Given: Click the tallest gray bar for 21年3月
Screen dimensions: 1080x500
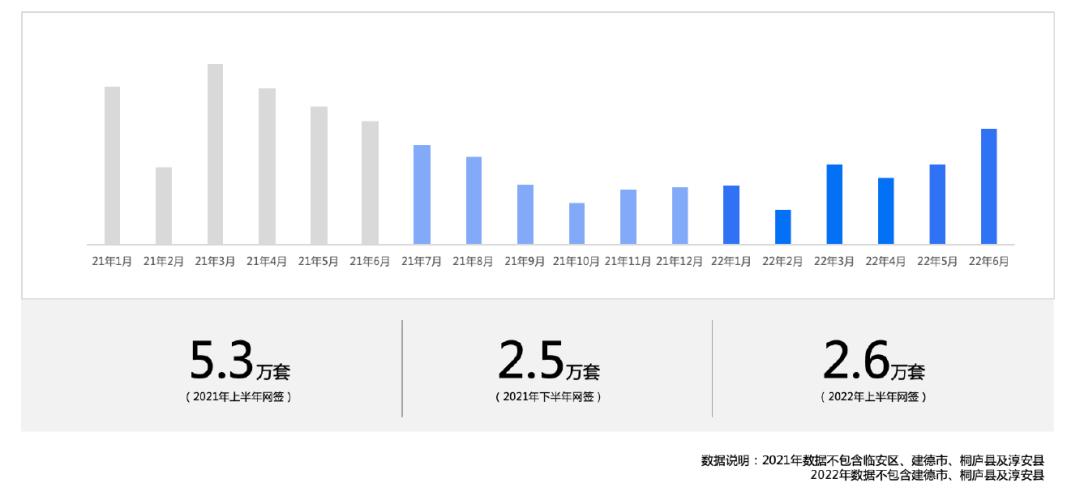Looking at the screenshot, I should pos(215,154).
